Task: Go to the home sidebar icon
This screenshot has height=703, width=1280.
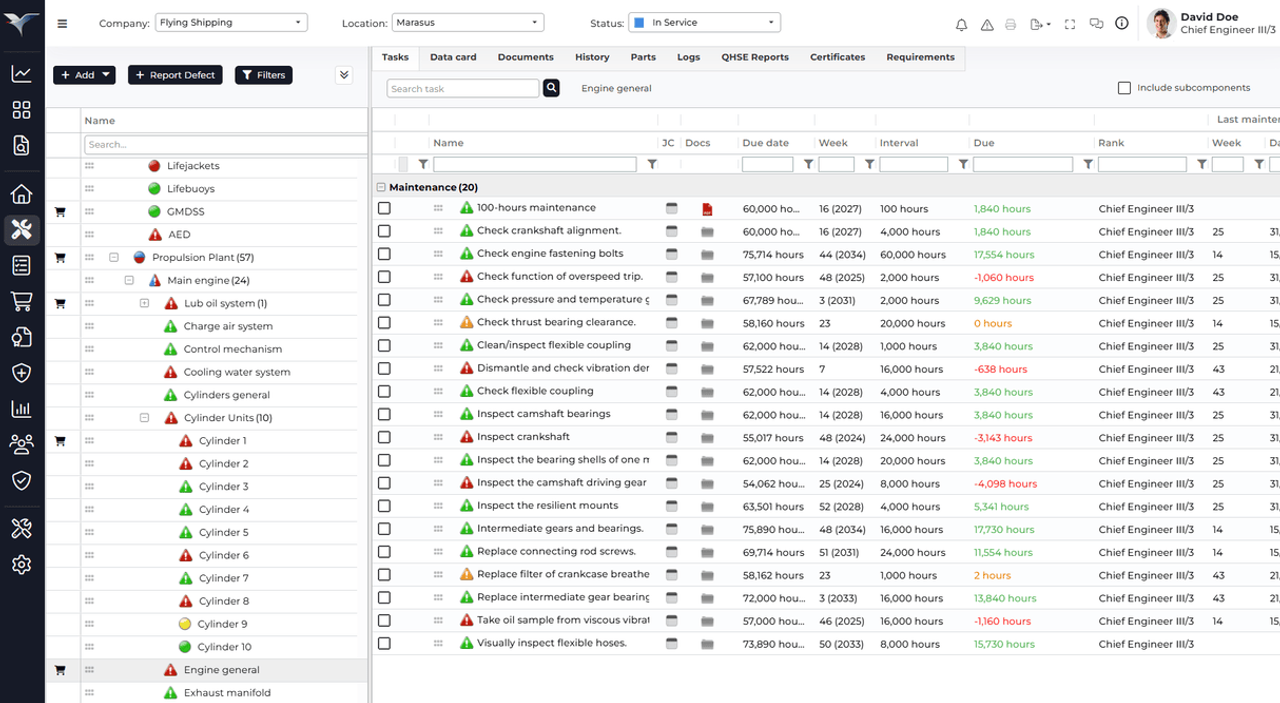Action: 21,194
